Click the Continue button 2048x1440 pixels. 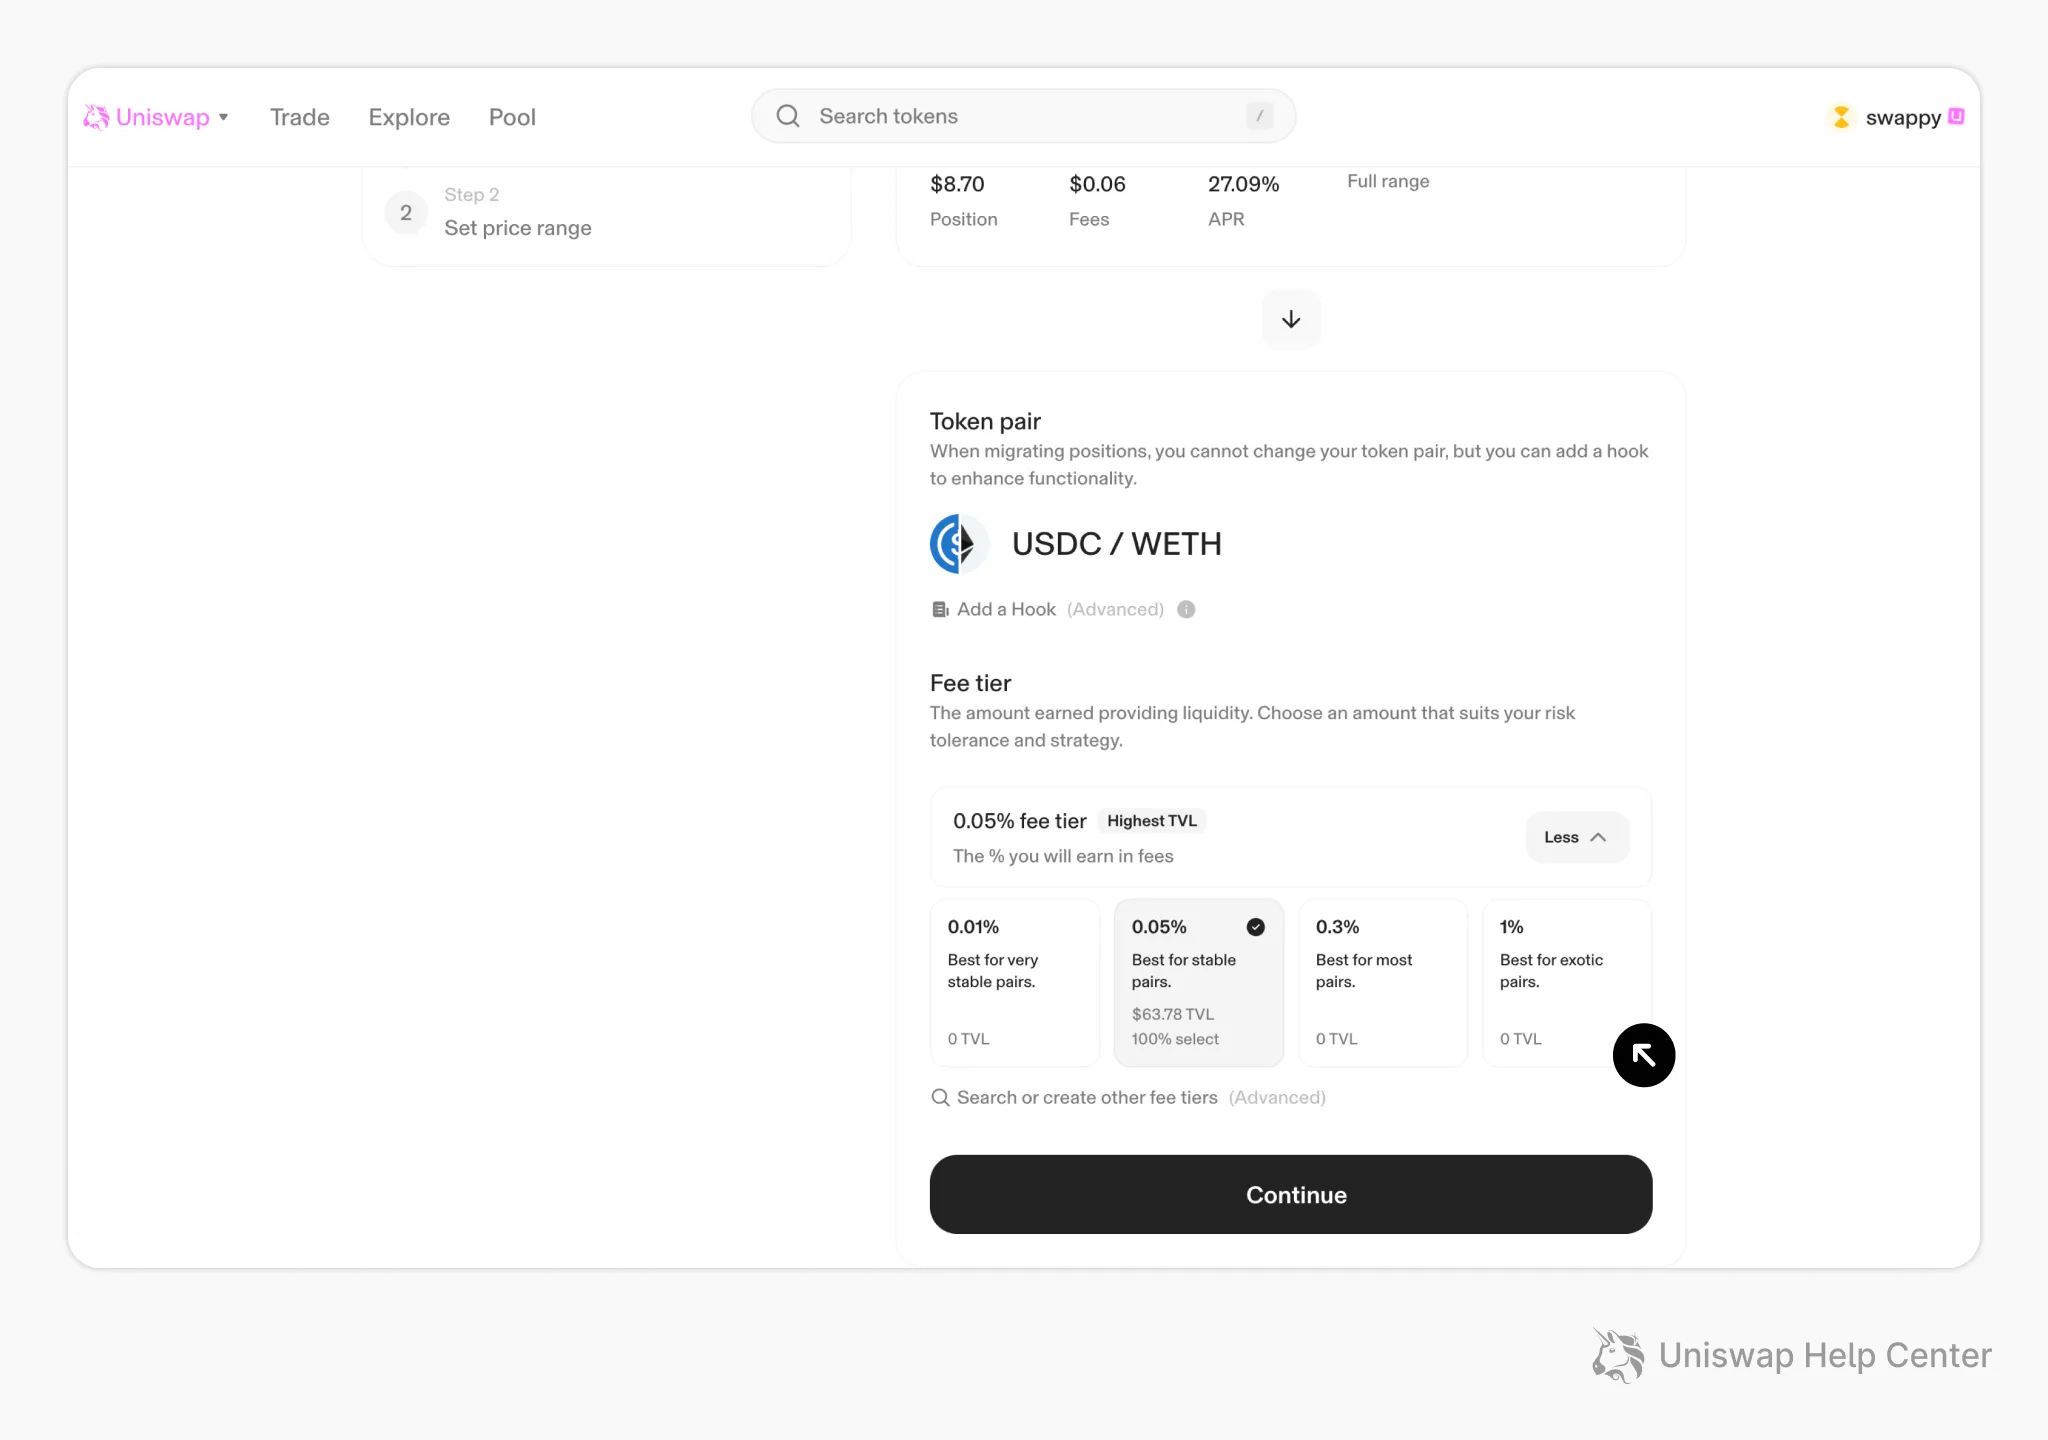pyautogui.click(x=1290, y=1194)
